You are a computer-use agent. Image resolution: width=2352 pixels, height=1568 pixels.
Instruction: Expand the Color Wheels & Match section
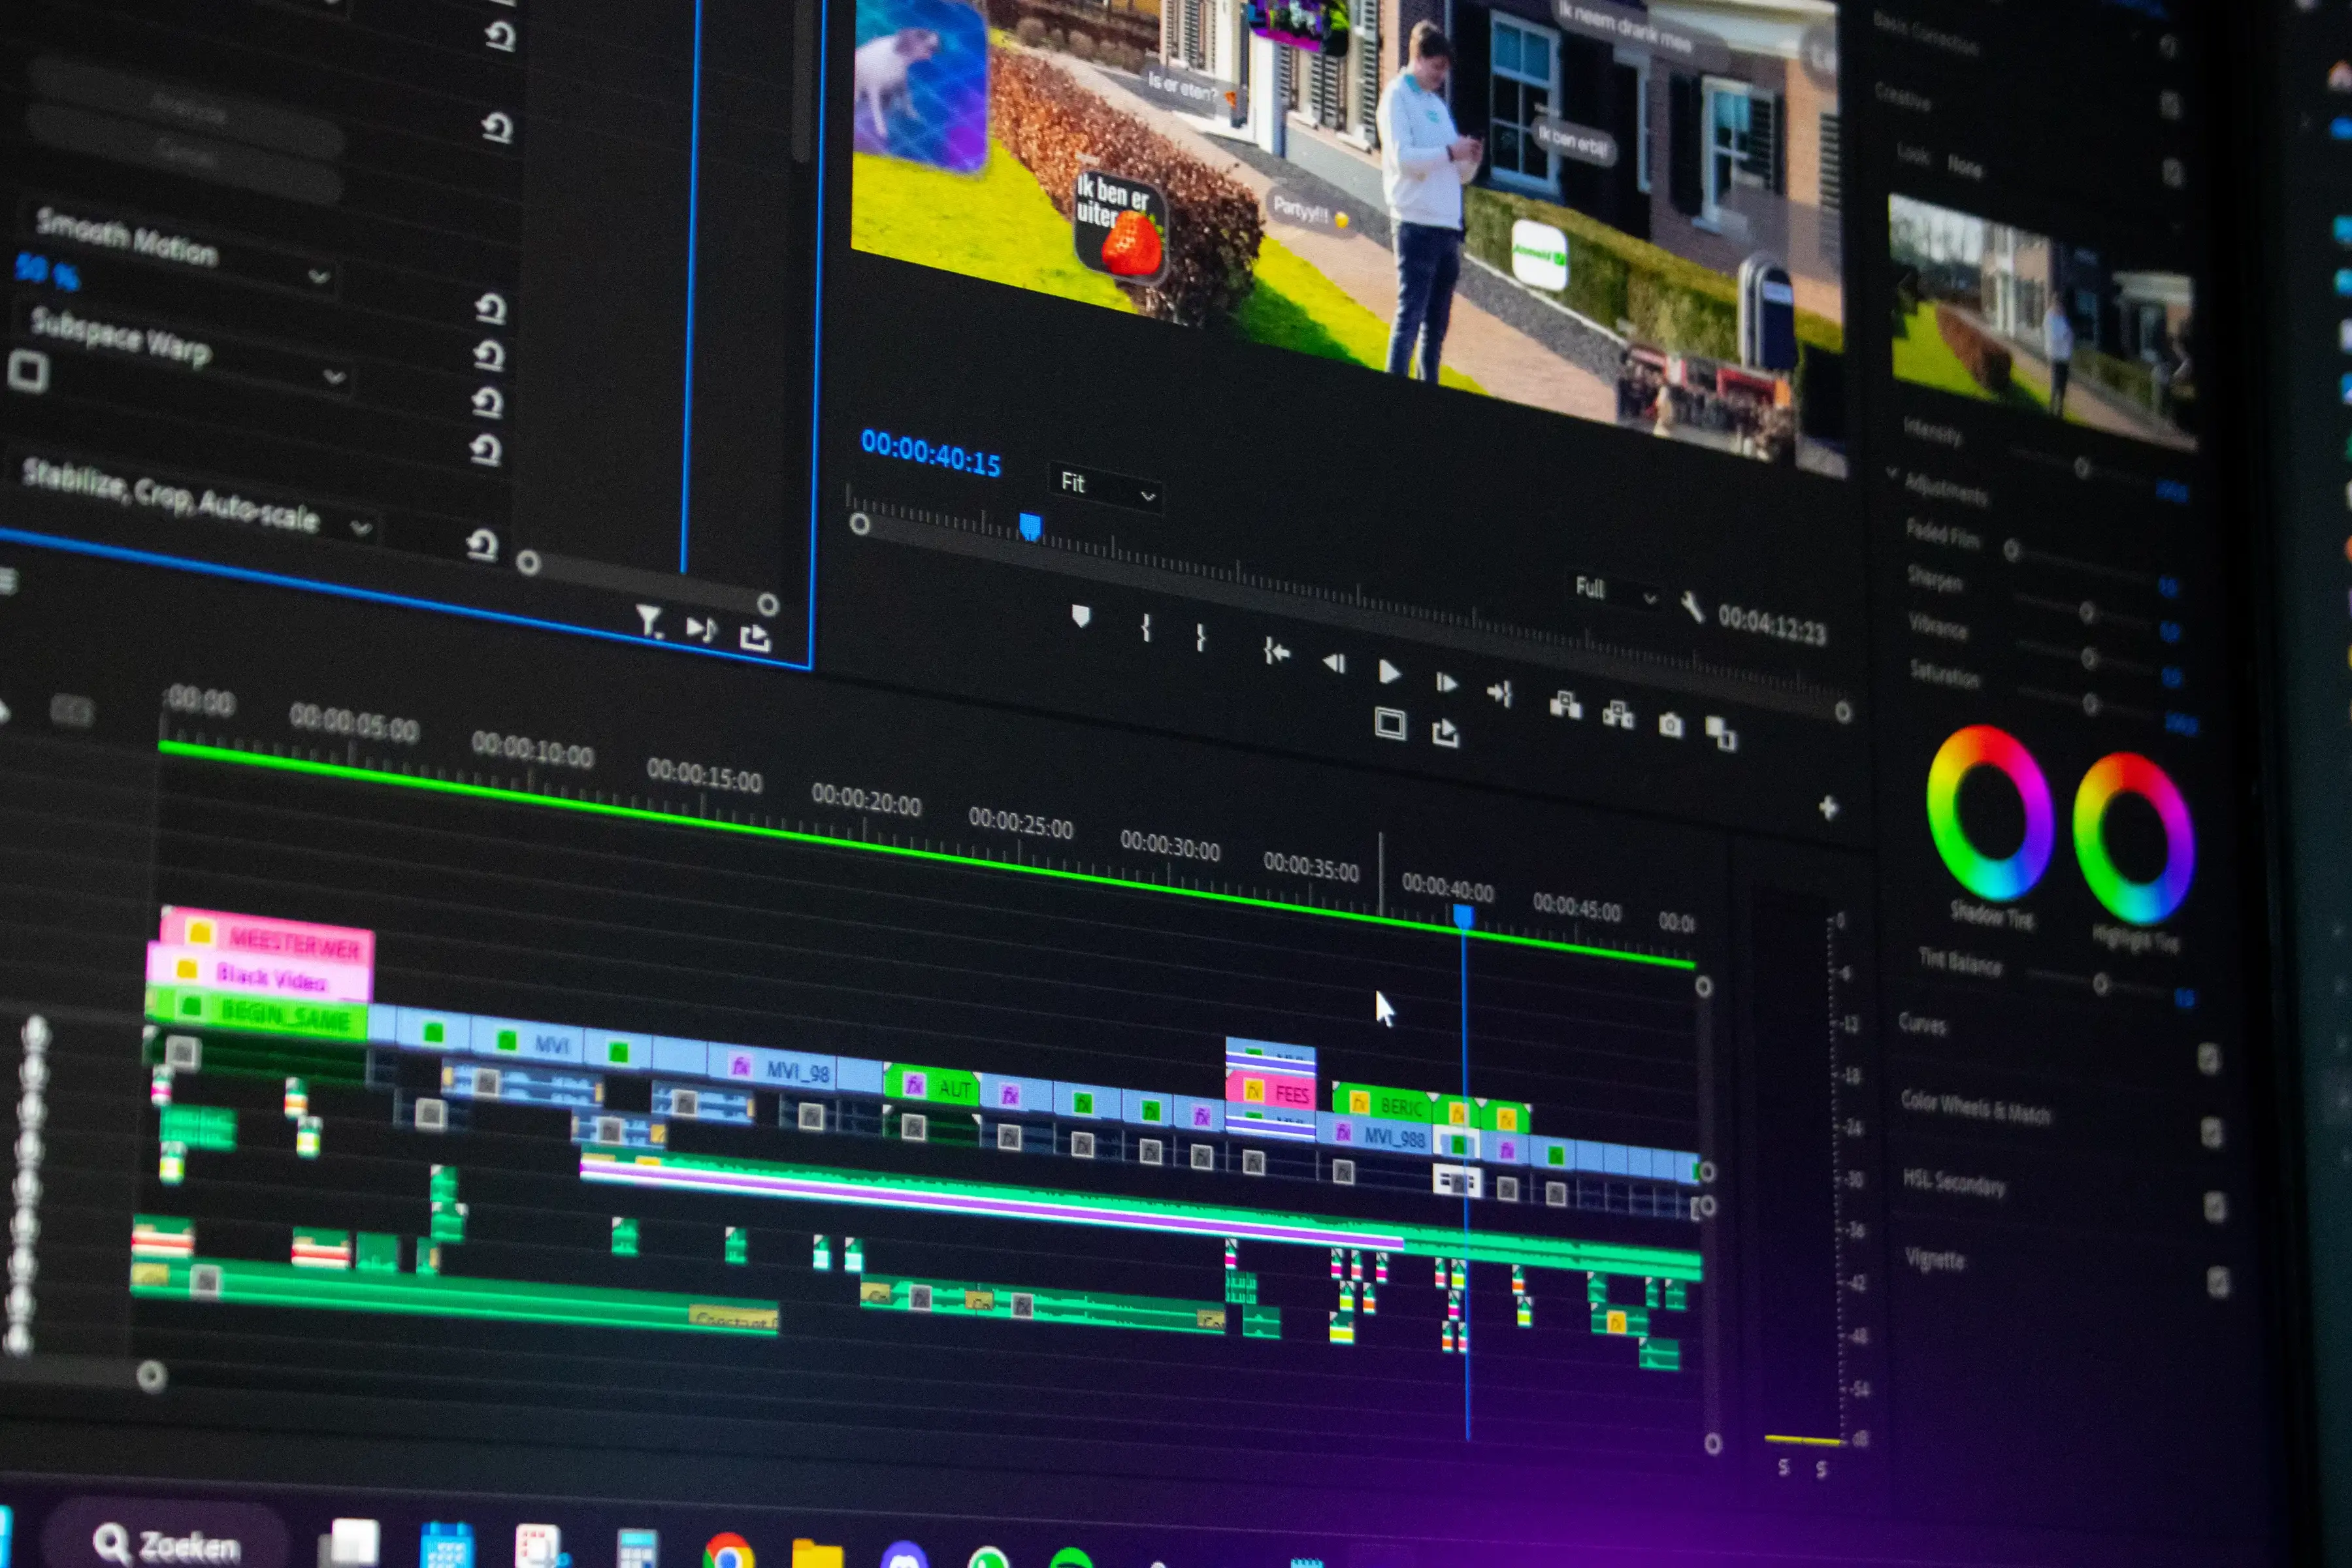click(1975, 1107)
